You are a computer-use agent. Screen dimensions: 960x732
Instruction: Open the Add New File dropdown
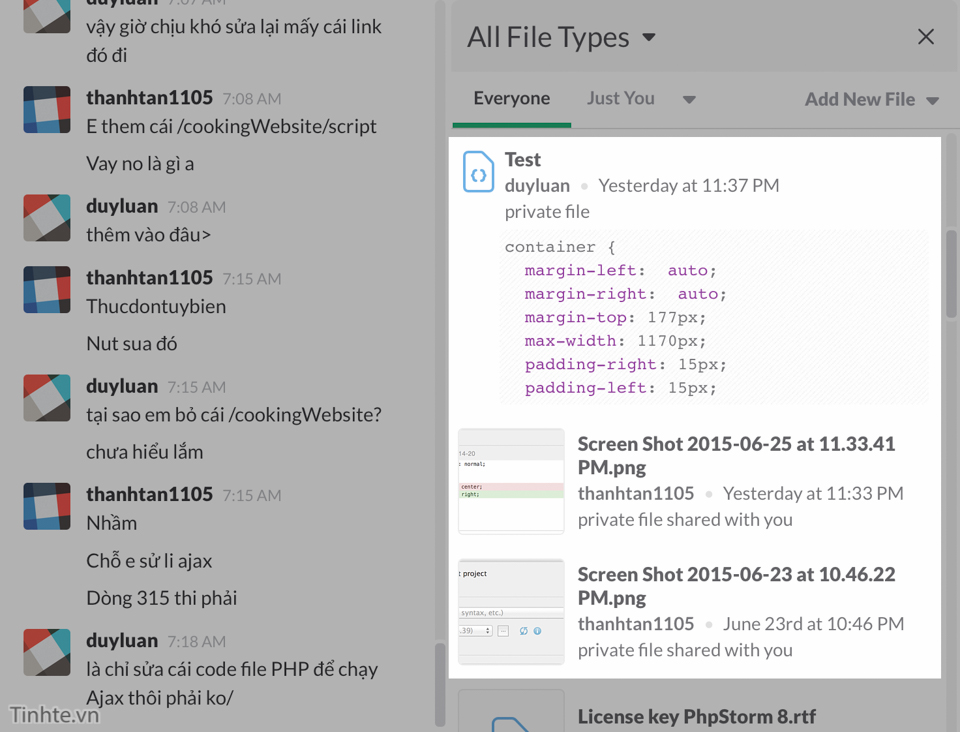[x=872, y=99]
